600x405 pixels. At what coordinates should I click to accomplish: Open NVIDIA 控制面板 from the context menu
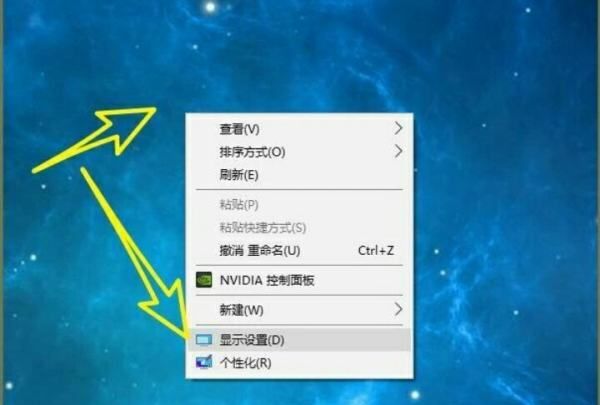point(299,280)
